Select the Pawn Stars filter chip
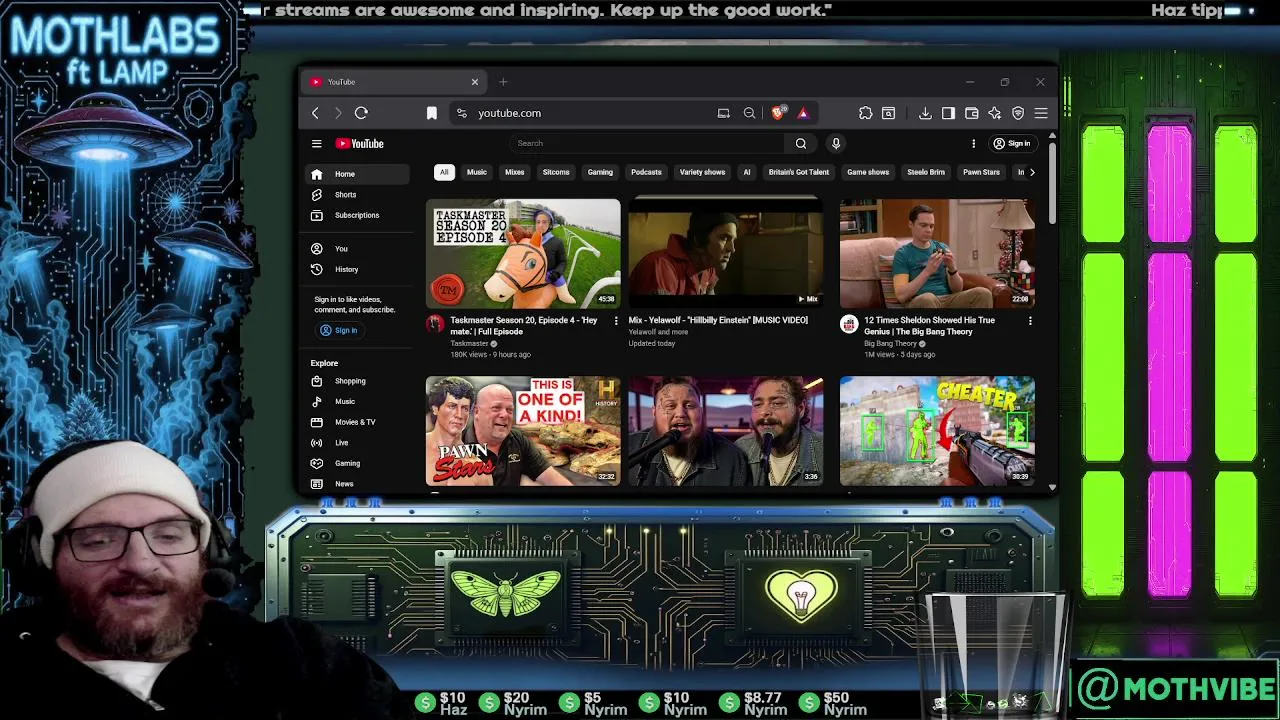This screenshot has width=1280, height=720. pos(981,172)
